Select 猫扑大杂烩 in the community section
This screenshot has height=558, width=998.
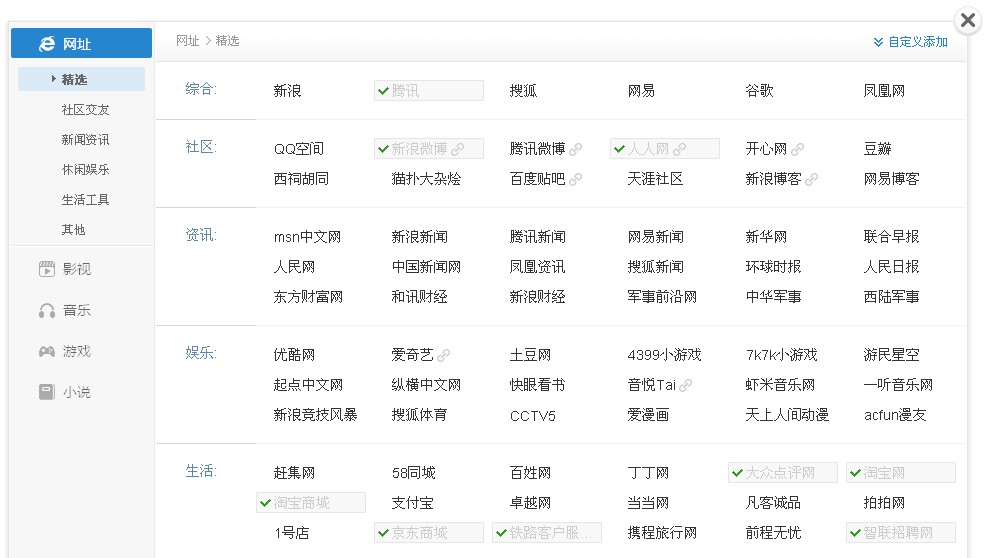(x=426, y=179)
